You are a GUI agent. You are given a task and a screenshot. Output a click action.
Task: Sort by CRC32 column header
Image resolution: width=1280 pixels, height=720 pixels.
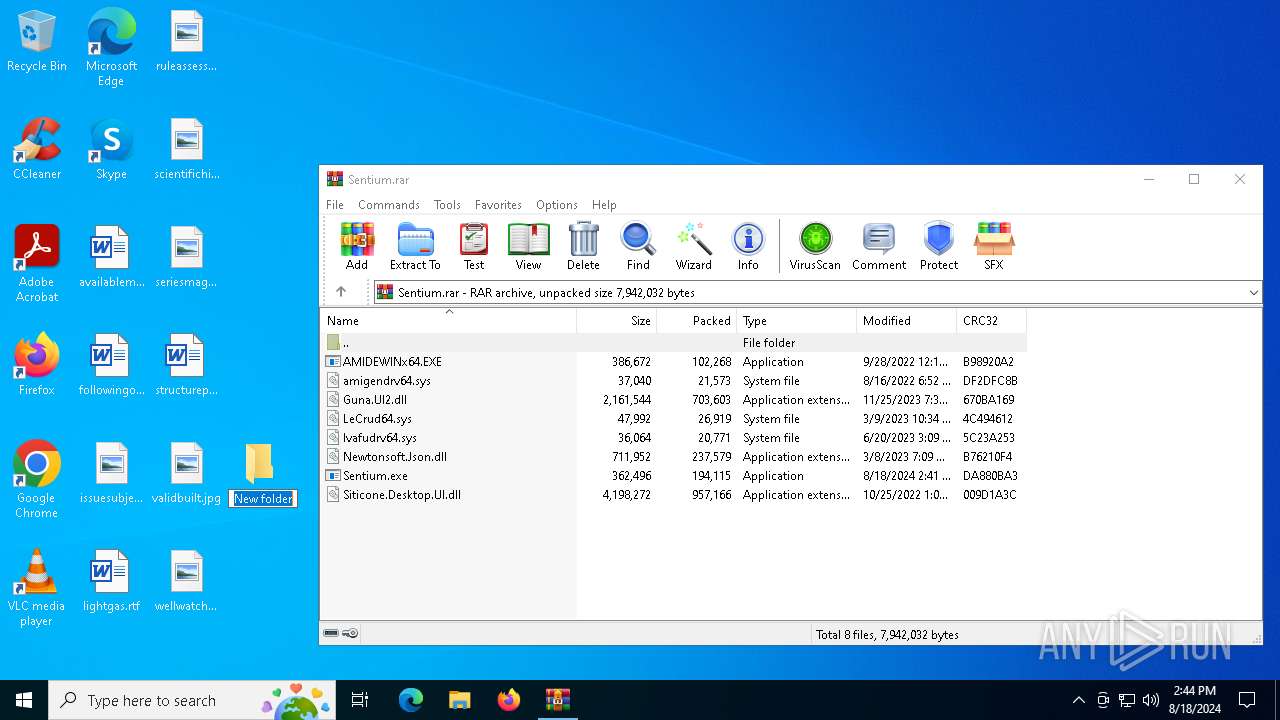coord(991,321)
